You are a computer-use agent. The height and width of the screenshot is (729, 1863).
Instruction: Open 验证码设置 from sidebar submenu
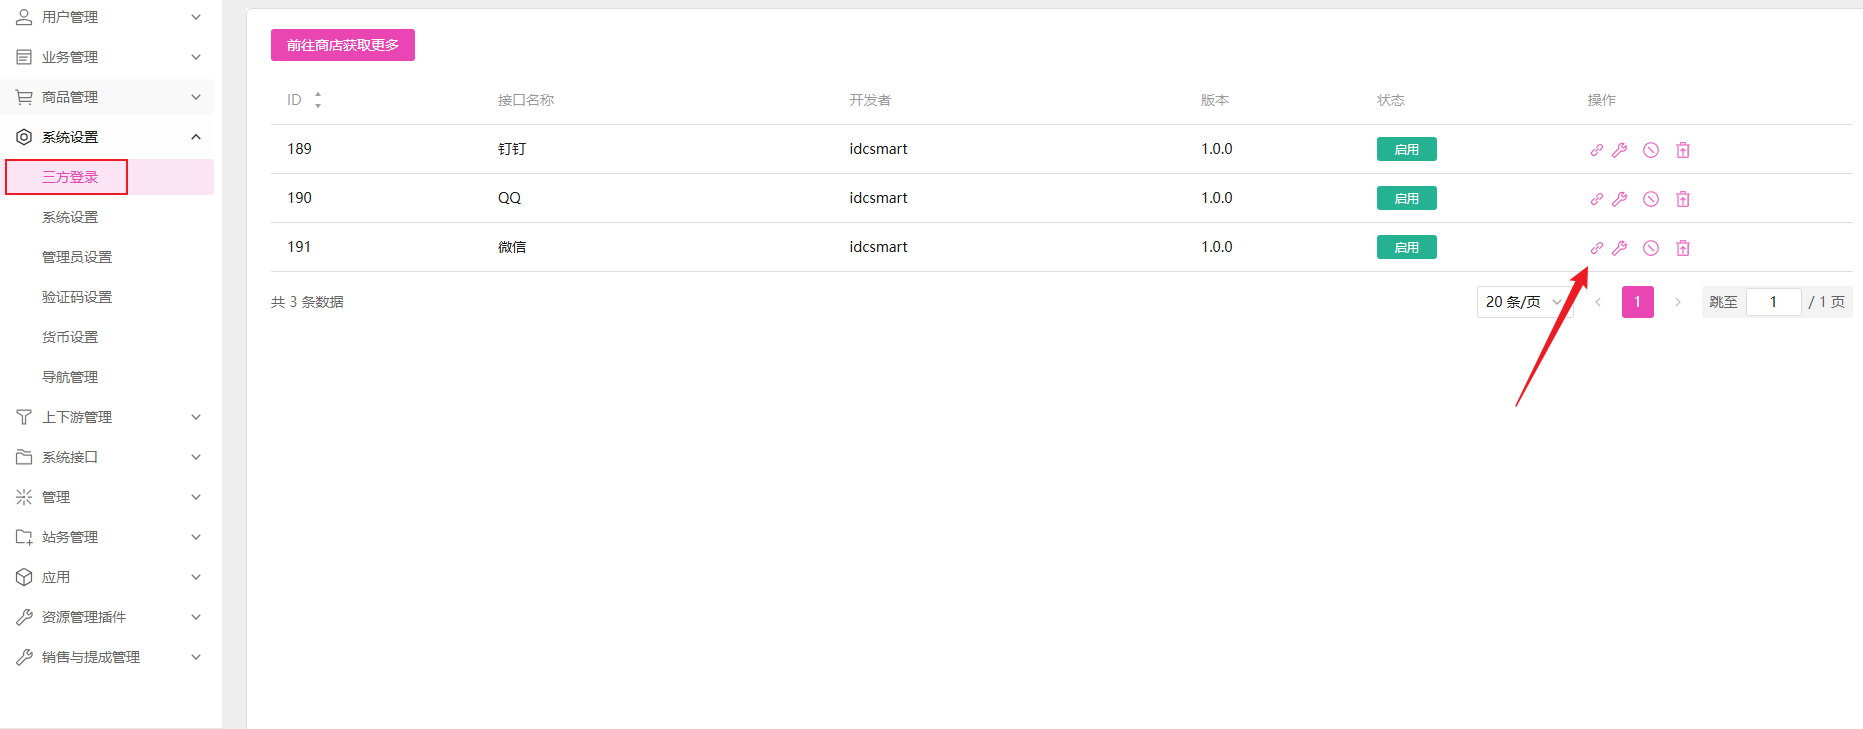[77, 297]
